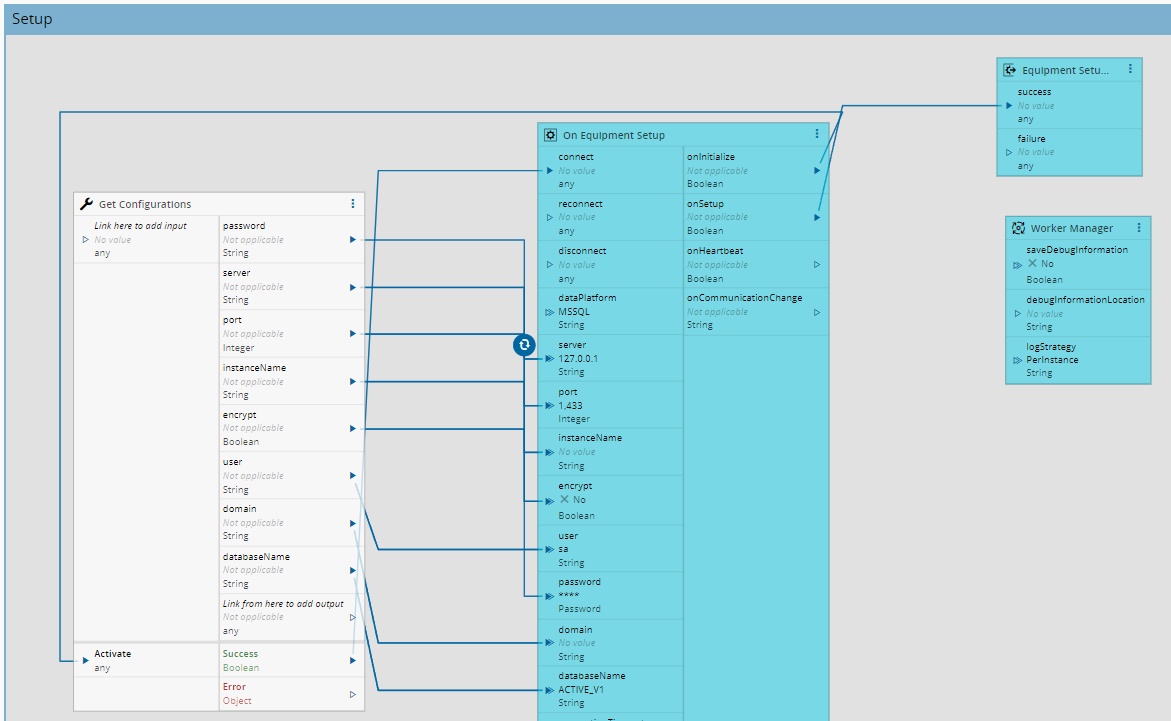Image resolution: width=1171 pixels, height=721 pixels.
Task: Click the Worker Manager node icon
Action: [x=1018, y=228]
